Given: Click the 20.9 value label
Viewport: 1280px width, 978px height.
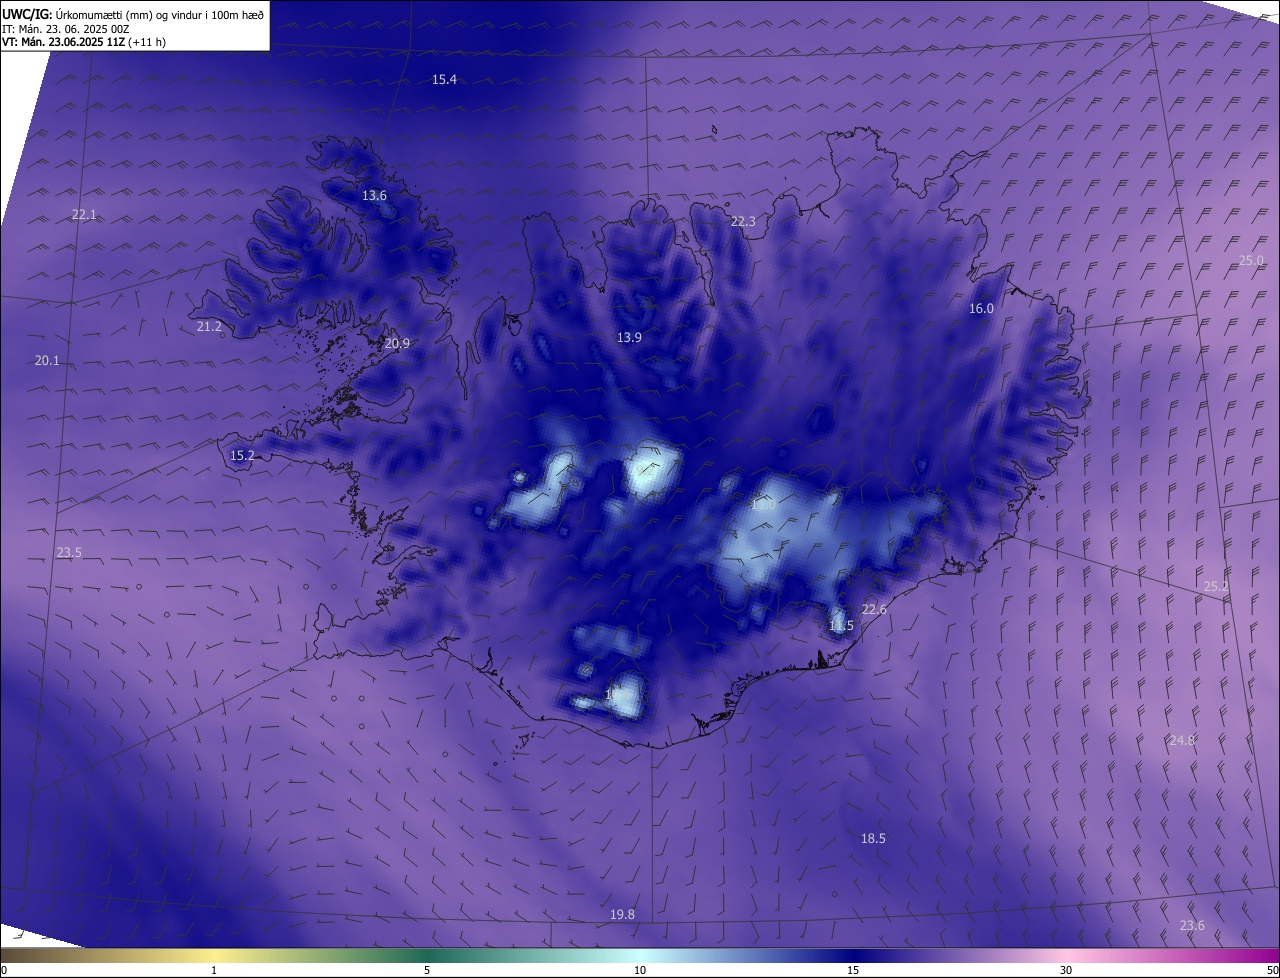Looking at the screenshot, I should point(397,343).
